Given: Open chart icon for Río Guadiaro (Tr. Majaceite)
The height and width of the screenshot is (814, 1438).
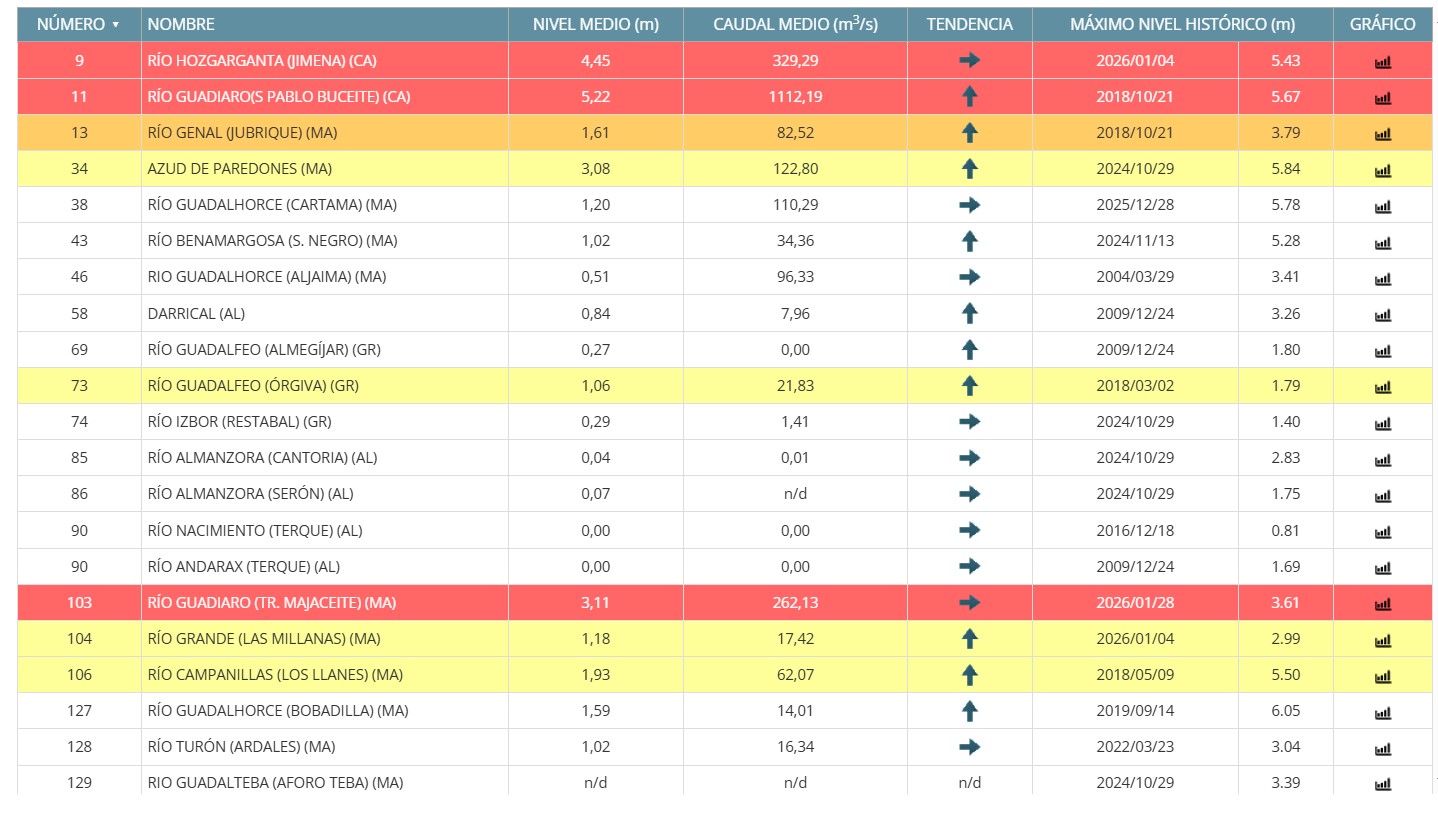Looking at the screenshot, I should (1382, 604).
